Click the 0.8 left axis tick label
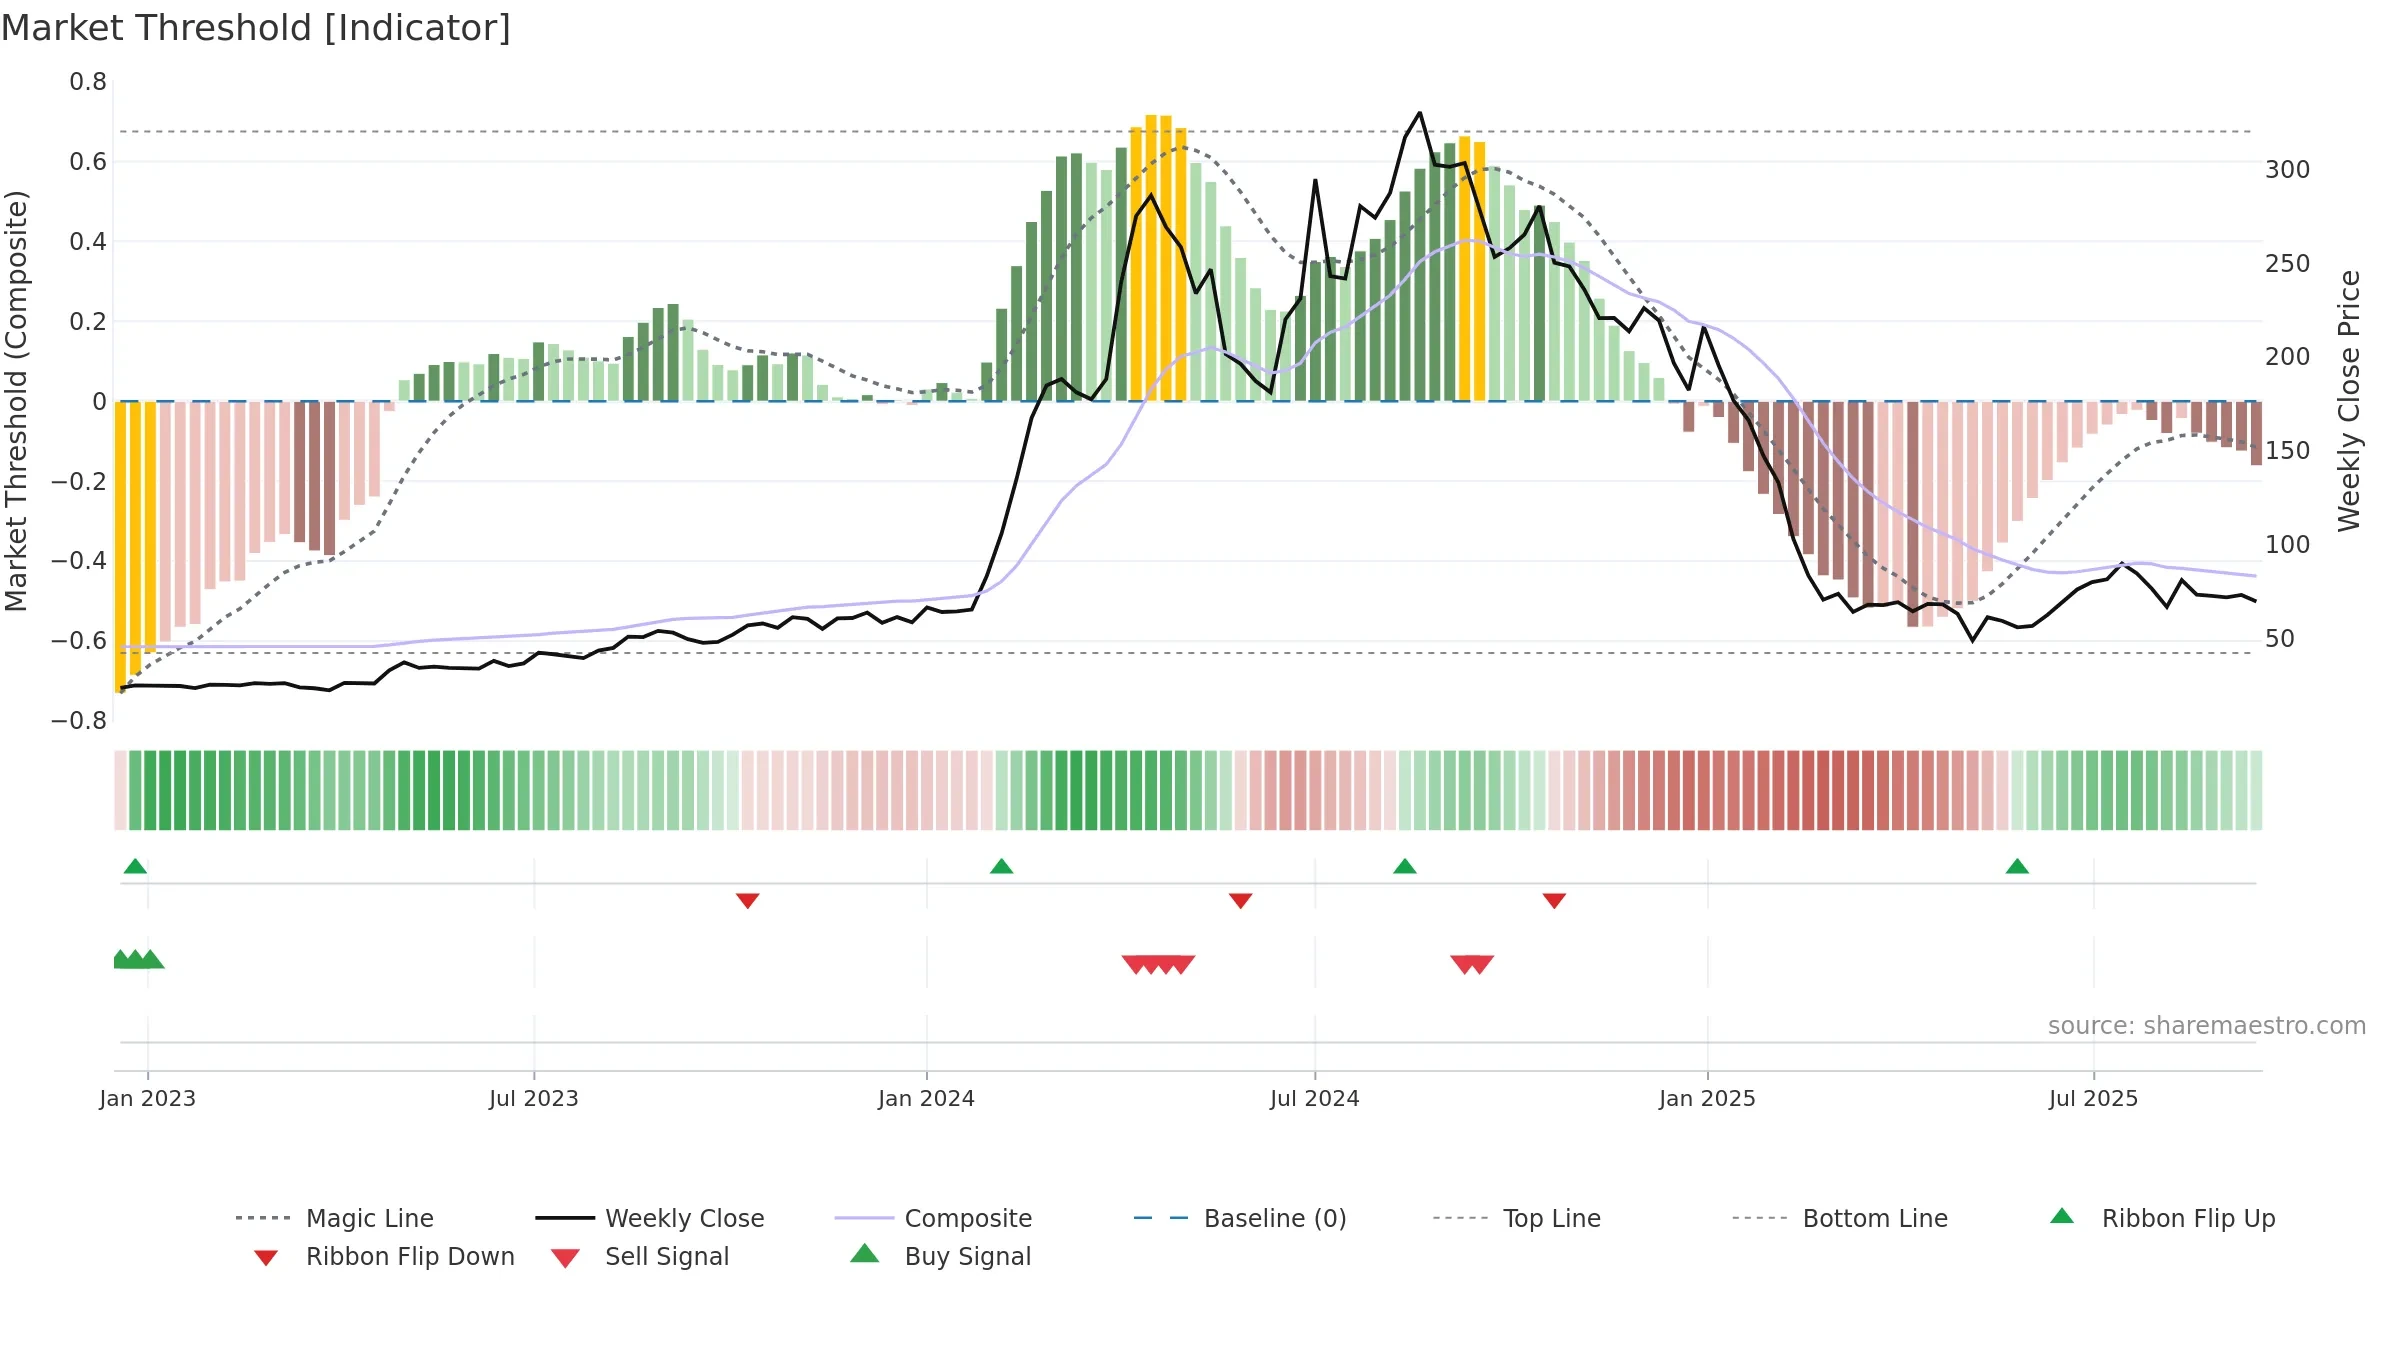Screen dimensions: 2400x1350 tap(88, 82)
